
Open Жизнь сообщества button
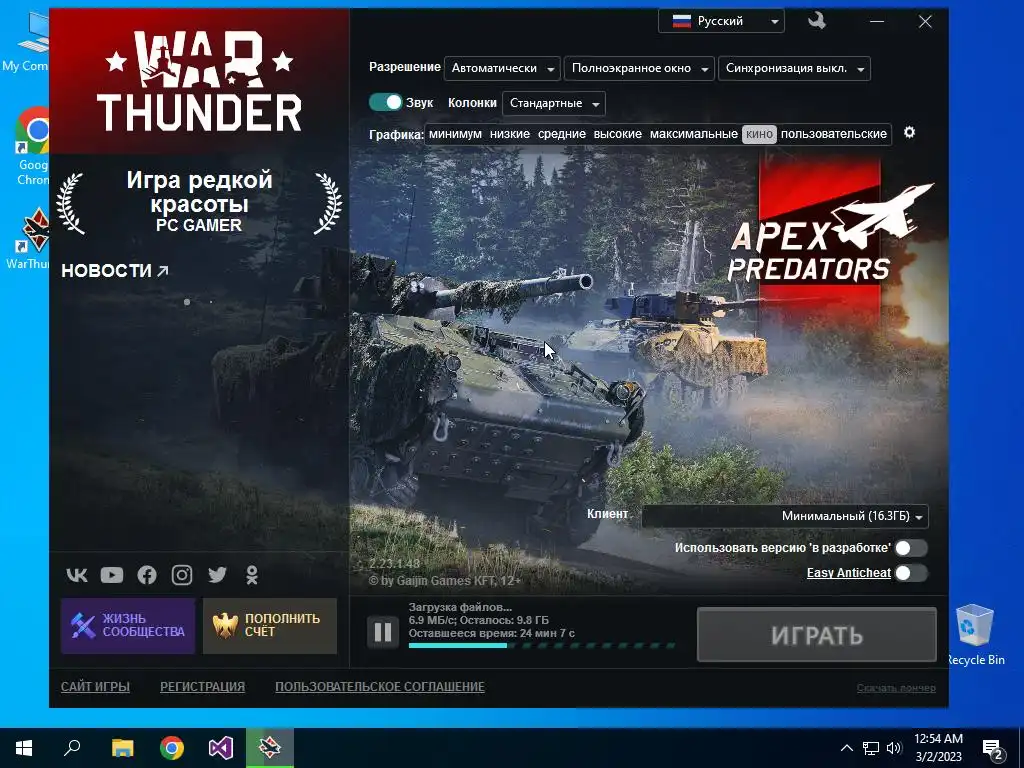tap(128, 626)
